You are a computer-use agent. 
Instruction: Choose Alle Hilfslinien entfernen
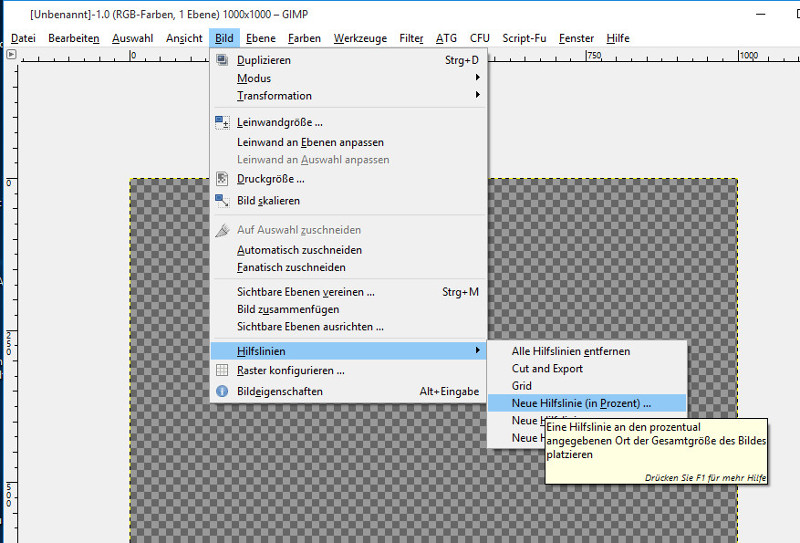[x=587, y=351]
